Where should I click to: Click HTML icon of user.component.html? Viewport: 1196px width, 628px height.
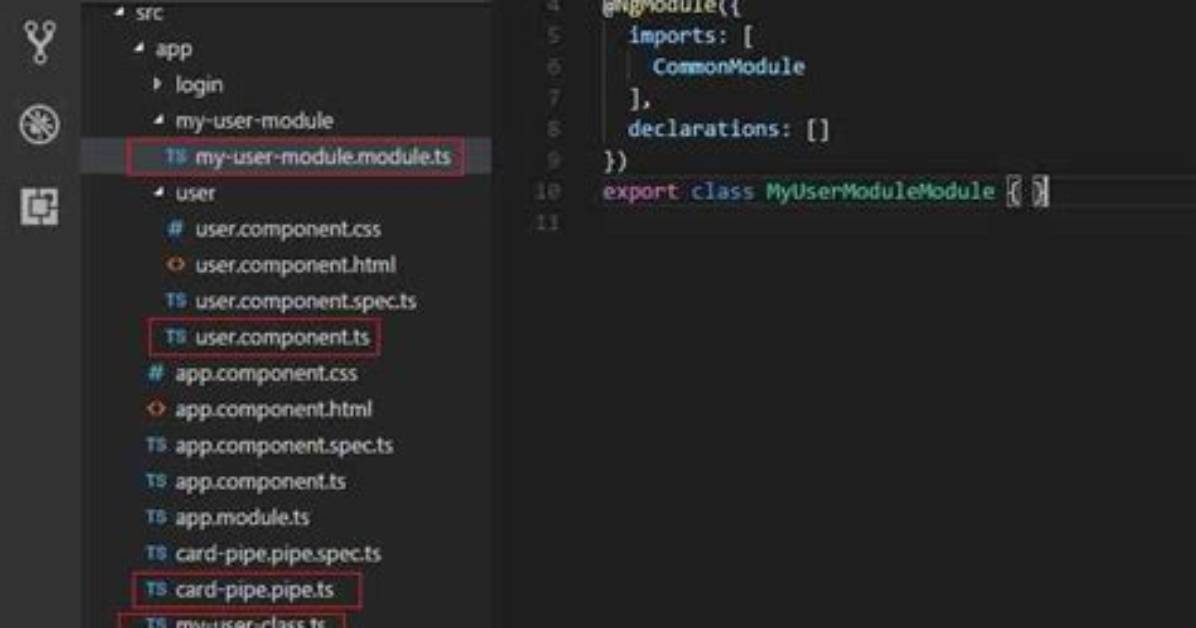coord(175,264)
